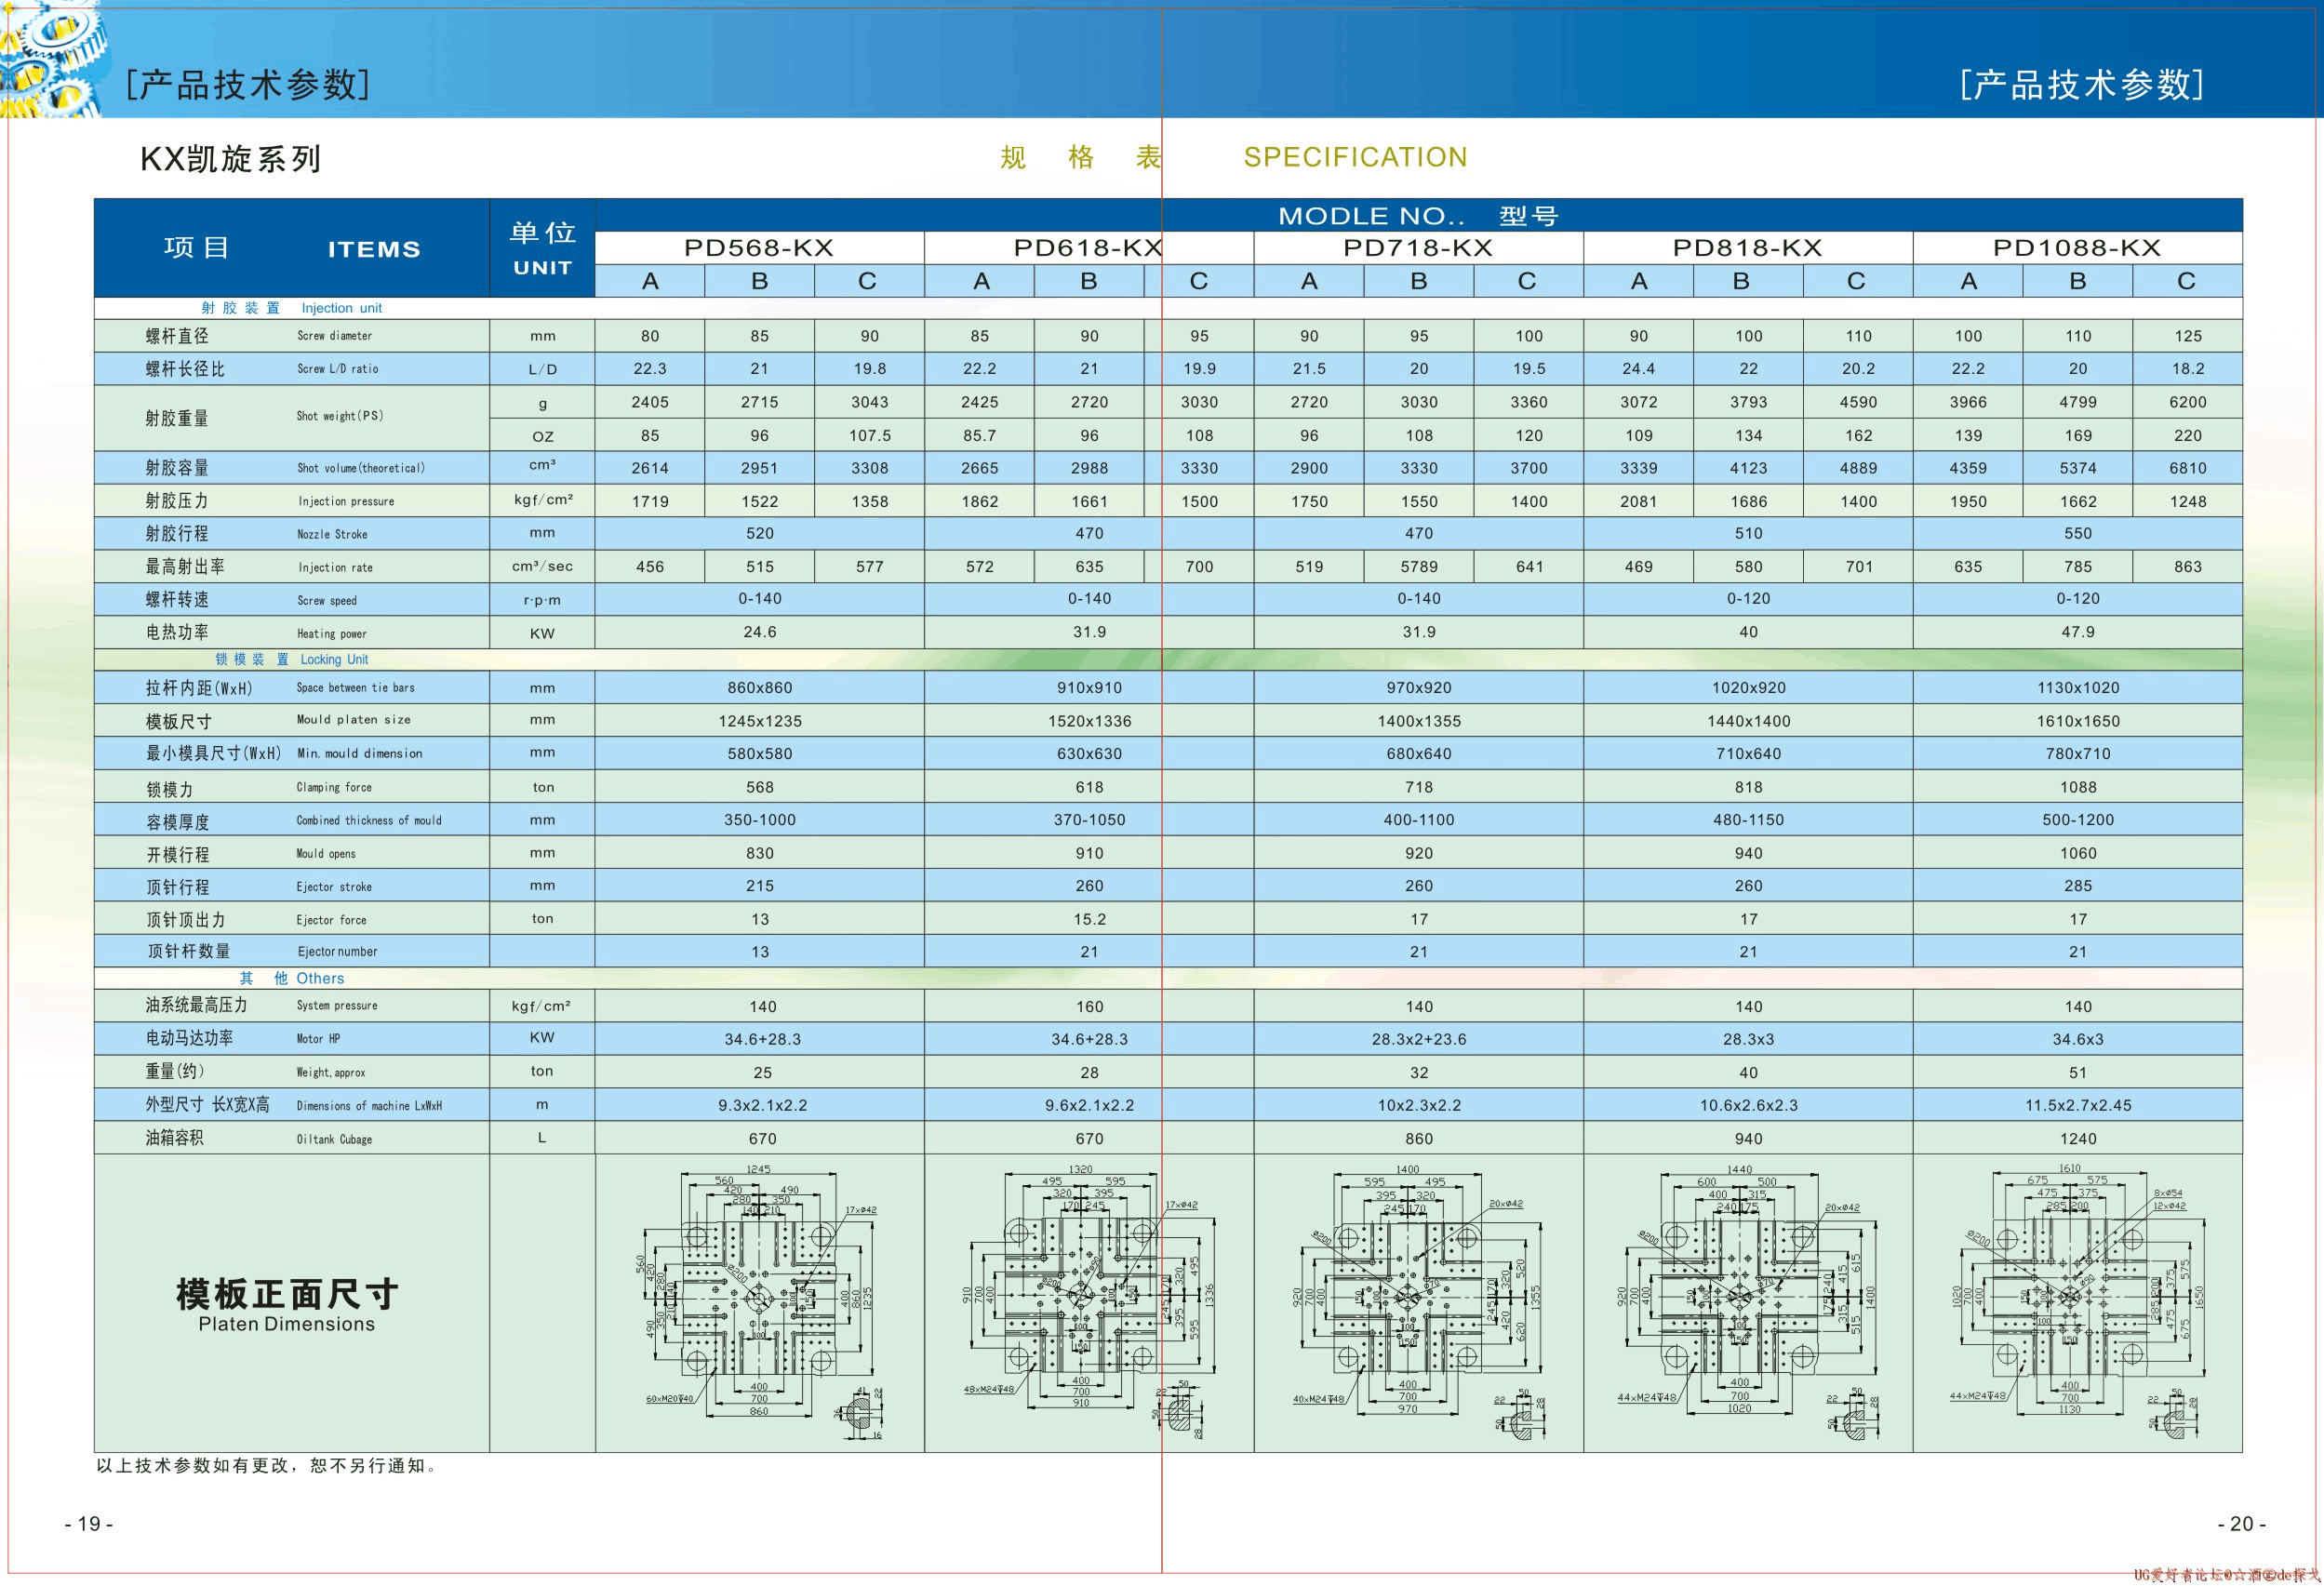Click the Clamping force row label
This screenshot has width=2324, height=1586.
(334, 787)
